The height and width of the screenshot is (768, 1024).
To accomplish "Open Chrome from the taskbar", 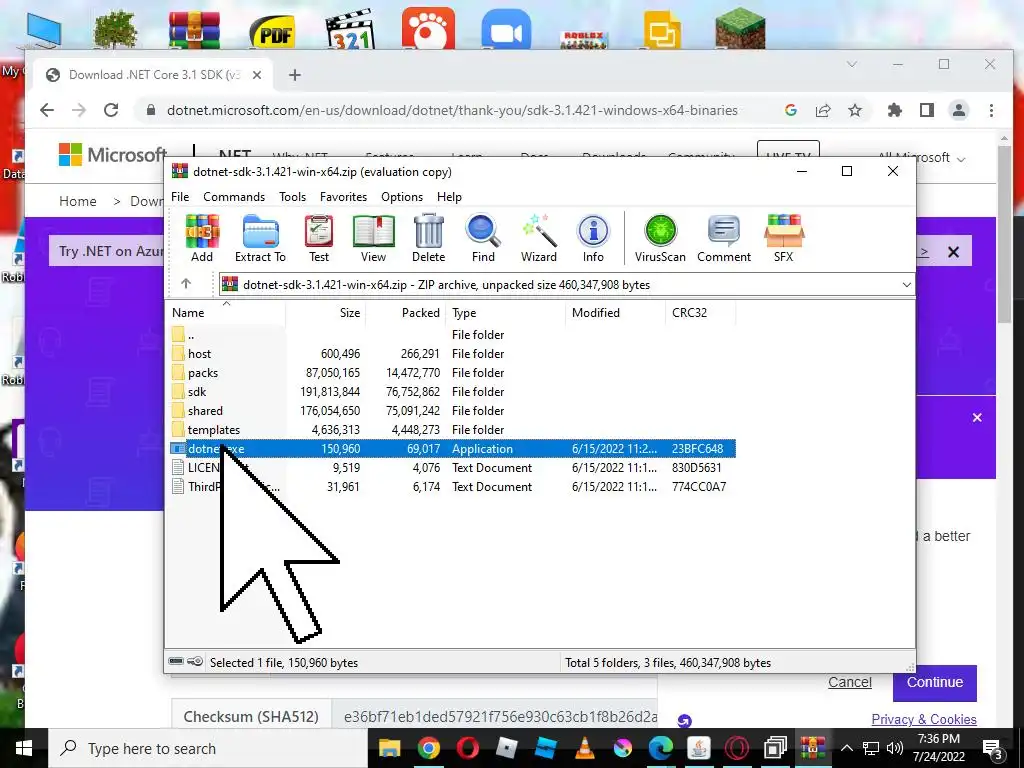I will pos(428,748).
